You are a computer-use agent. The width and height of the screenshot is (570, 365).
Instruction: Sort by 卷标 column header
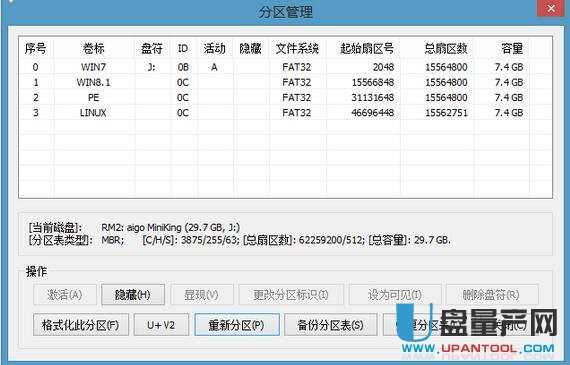[x=94, y=48]
